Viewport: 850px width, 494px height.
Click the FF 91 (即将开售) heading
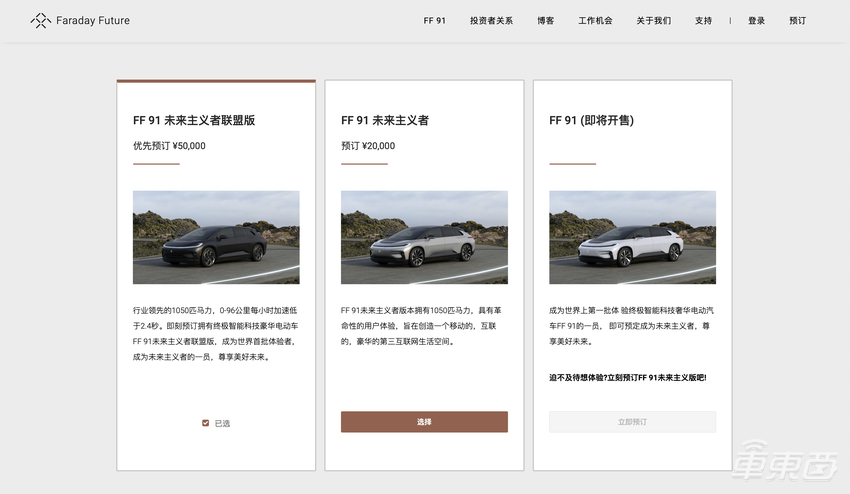tap(591, 120)
